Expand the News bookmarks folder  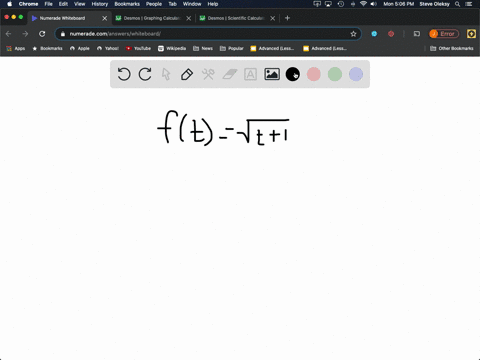pyautogui.click(x=203, y=48)
